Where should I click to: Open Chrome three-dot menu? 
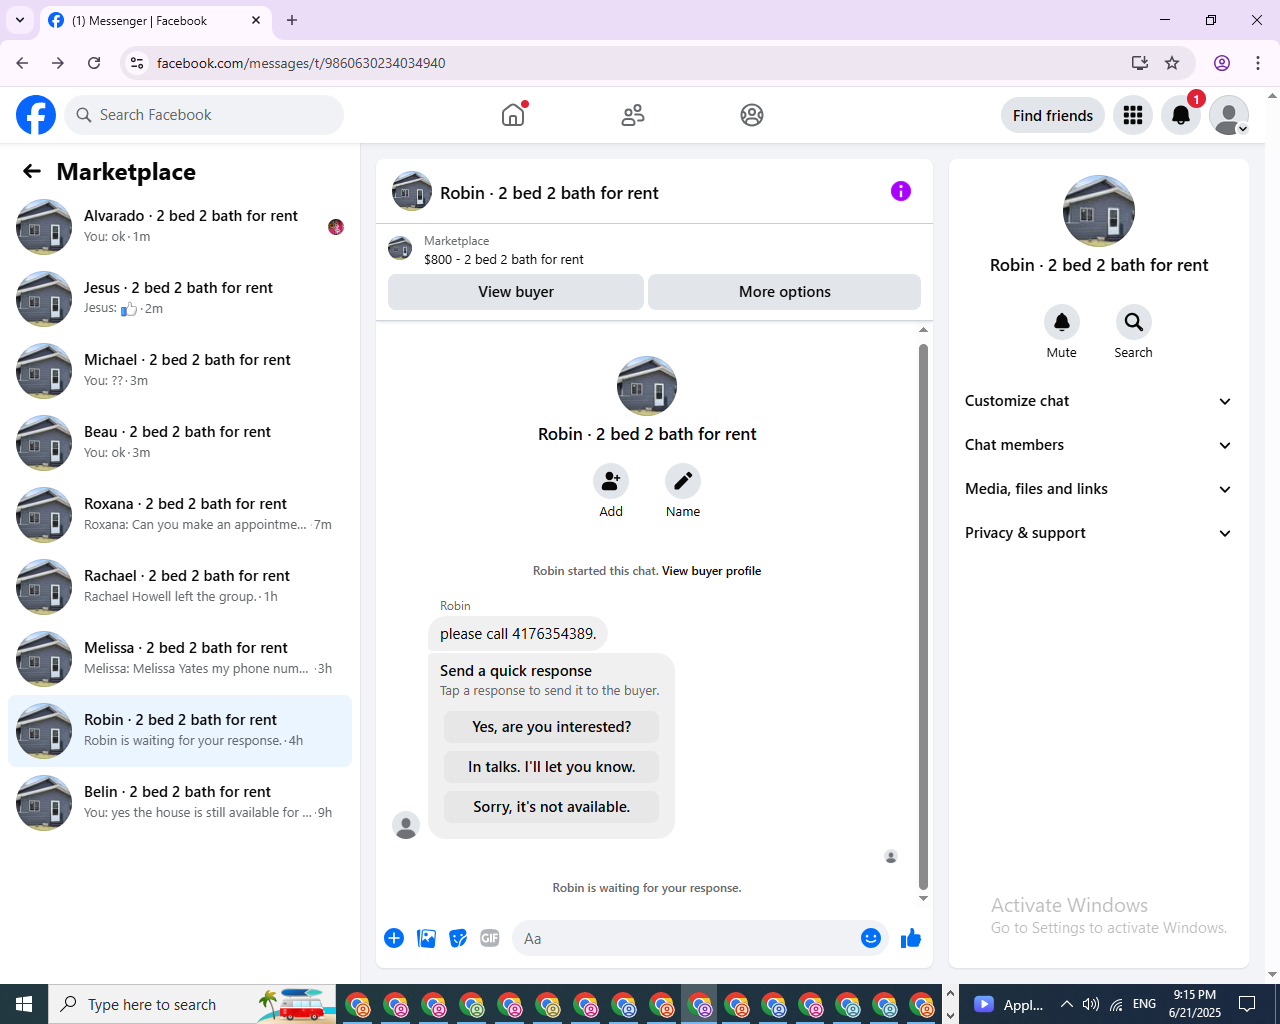point(1258,63)
